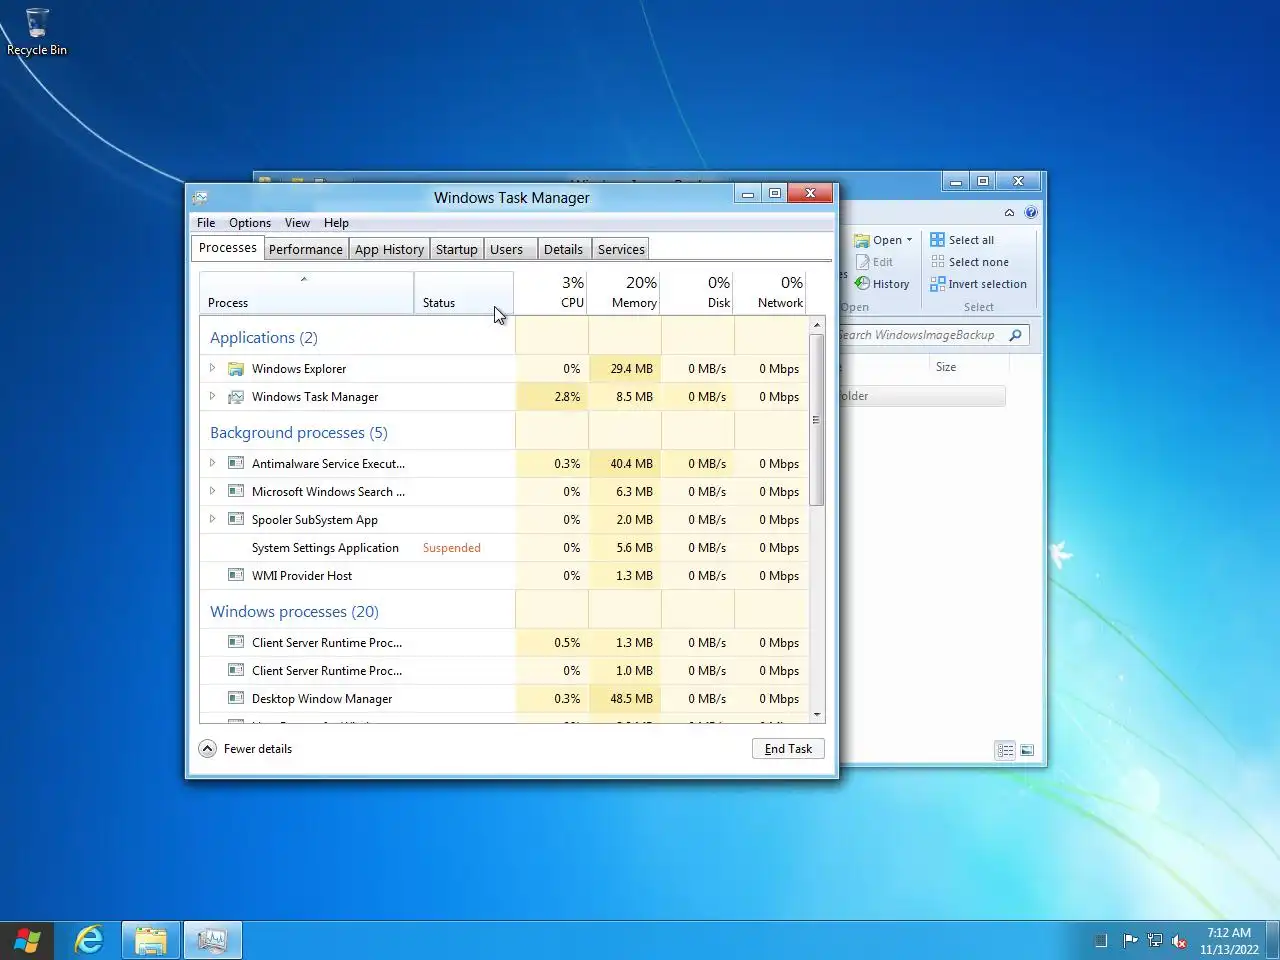This screenshot has height=960, width=1280.
Task: Click the Windows Explorer process icon
Action: [236, 369]
